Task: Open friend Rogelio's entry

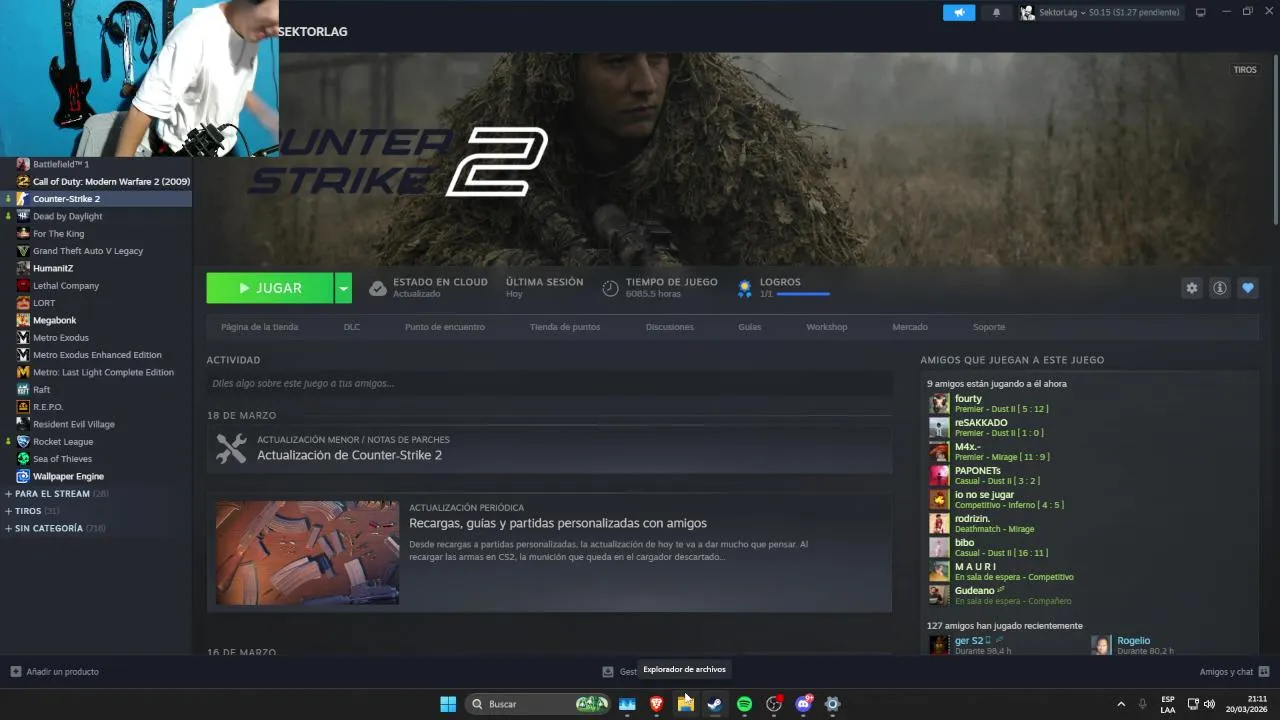Action: pos(1133,640)
